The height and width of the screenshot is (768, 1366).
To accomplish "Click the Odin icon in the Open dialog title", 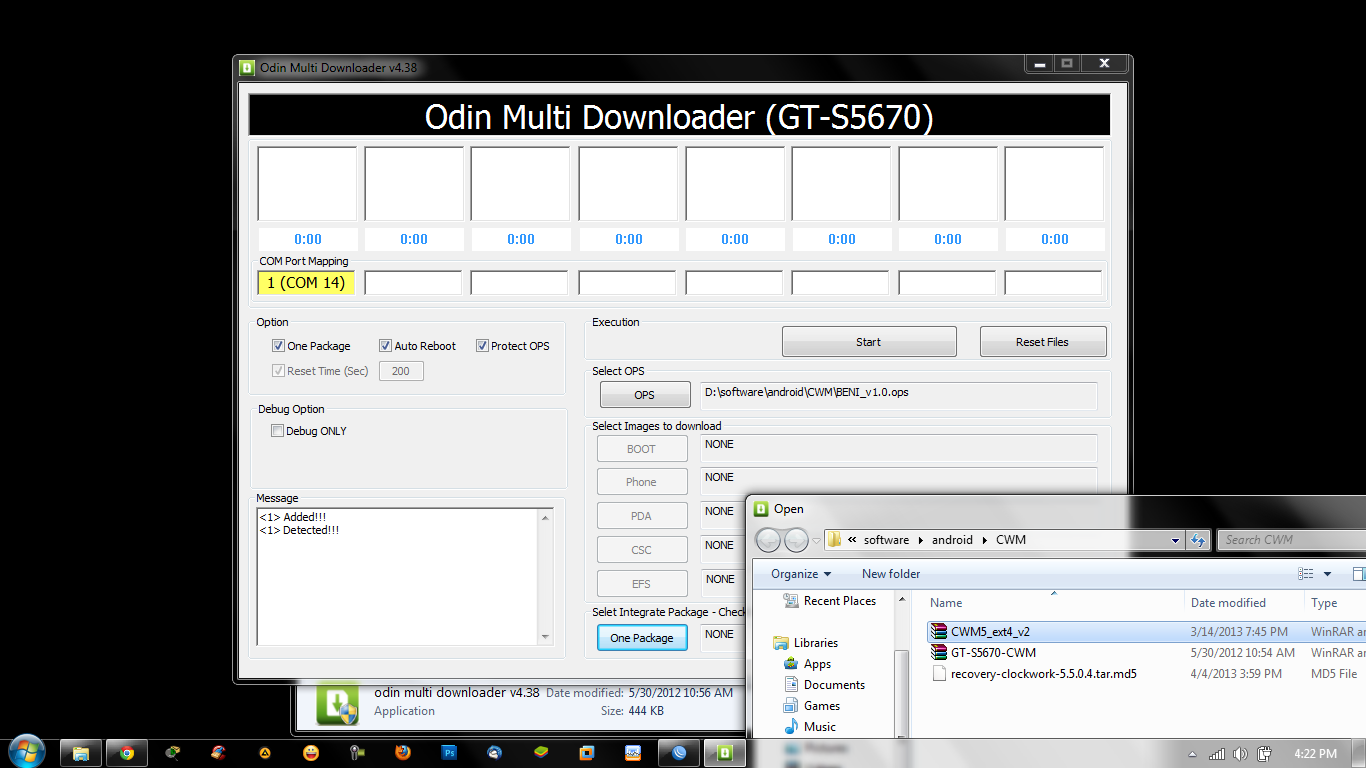I will pos(762,509).
